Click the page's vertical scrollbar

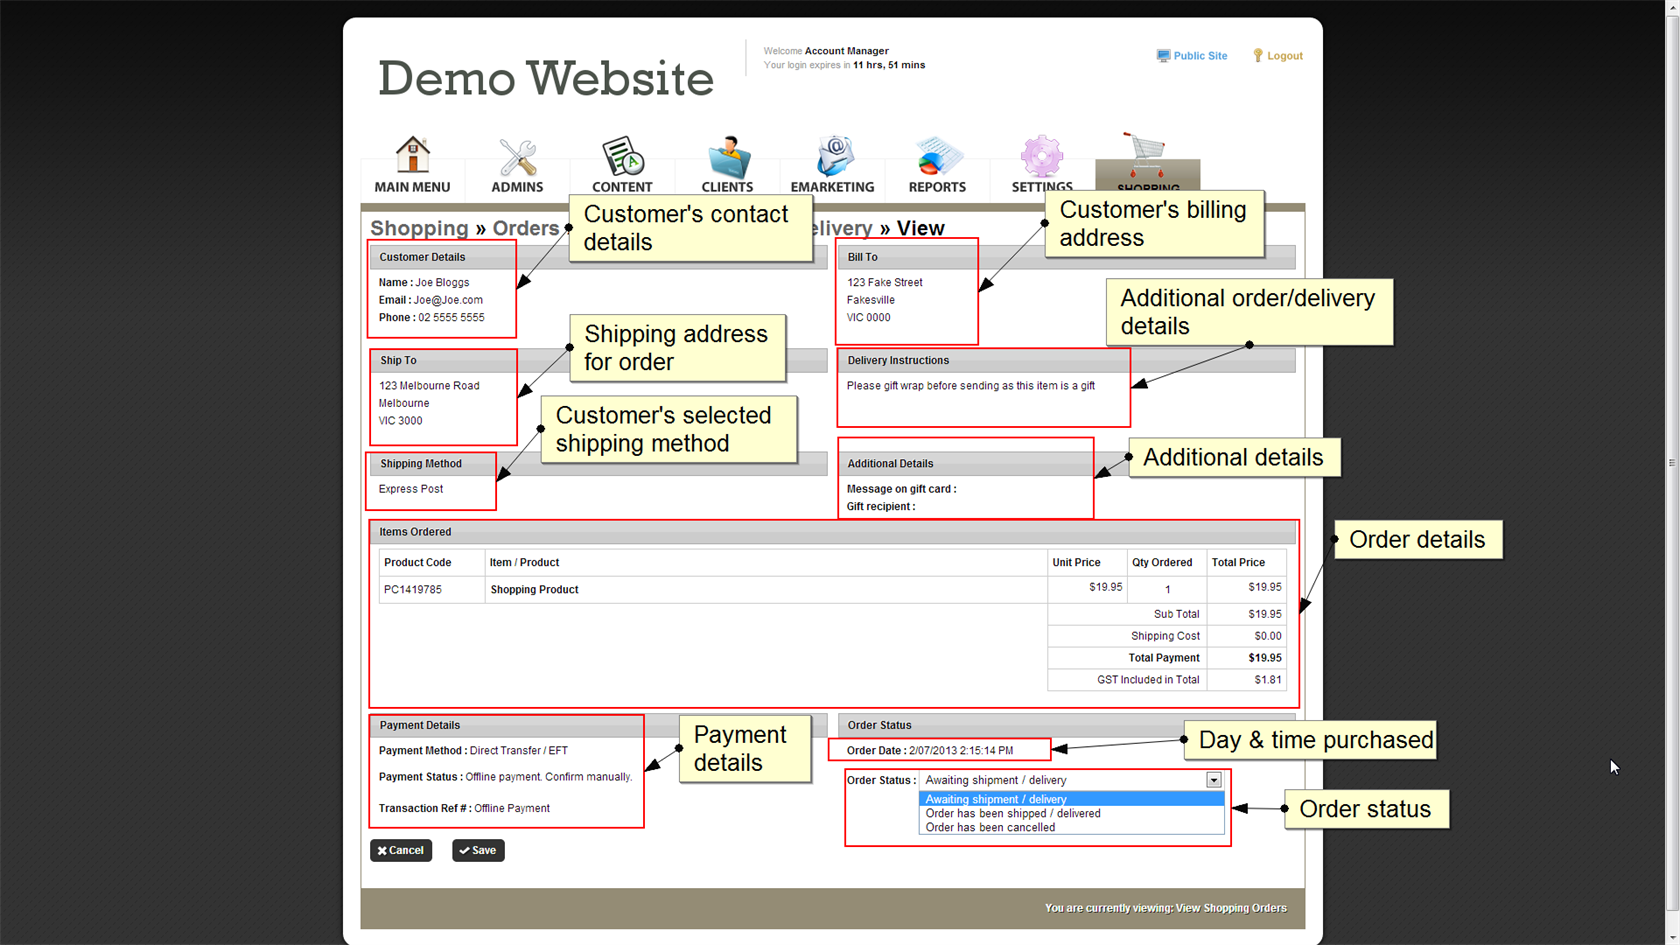(x=1671, y=462)
